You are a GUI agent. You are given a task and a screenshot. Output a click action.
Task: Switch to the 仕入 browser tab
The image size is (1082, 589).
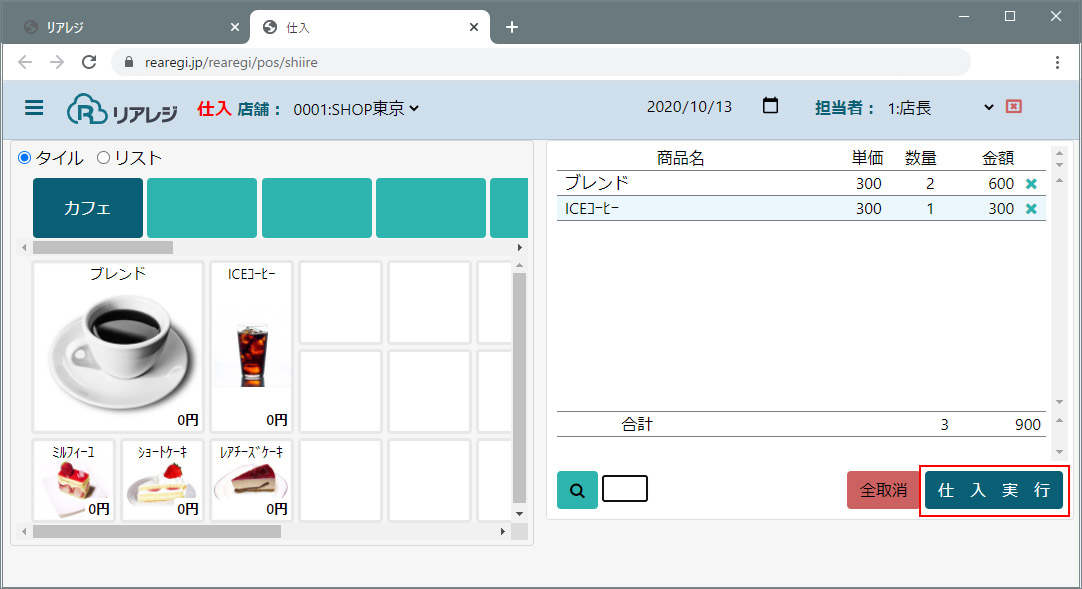[x=370, y=27]
